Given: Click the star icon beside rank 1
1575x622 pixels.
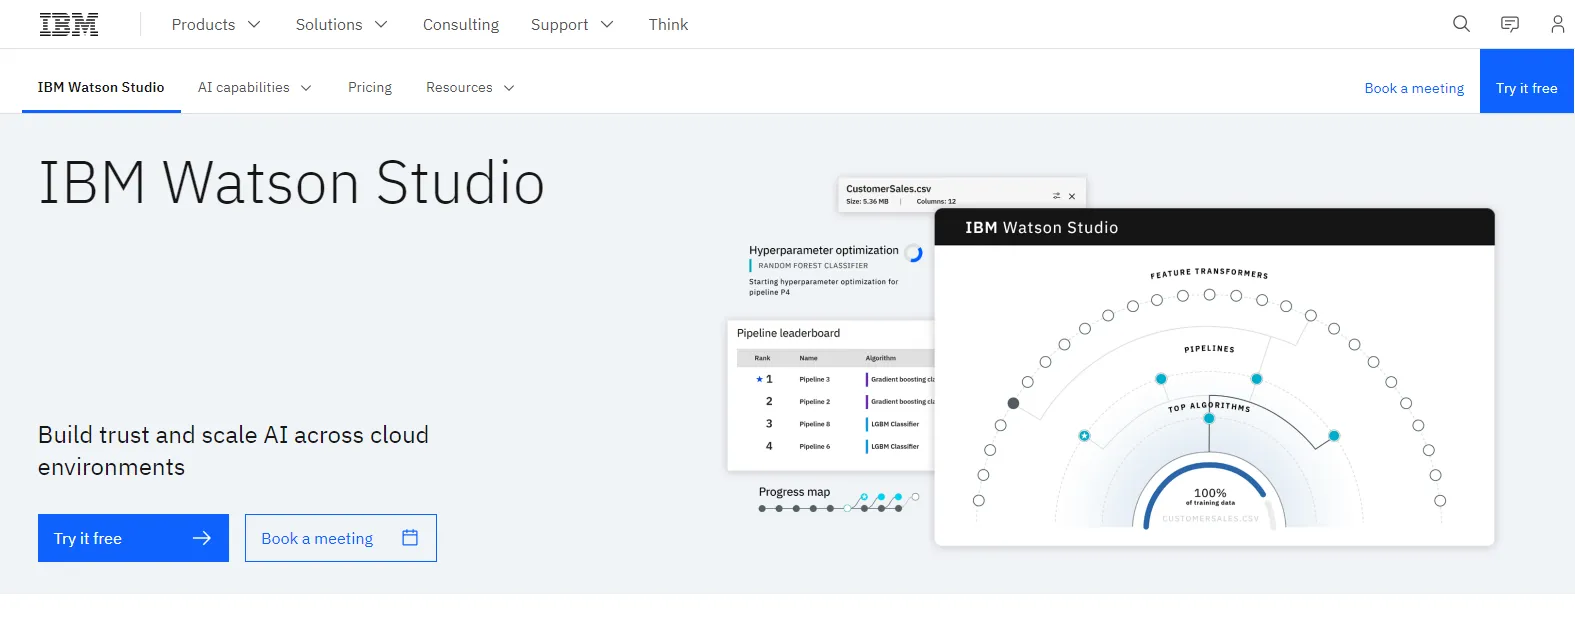Looking at the screenshot, I should point(759,380).
